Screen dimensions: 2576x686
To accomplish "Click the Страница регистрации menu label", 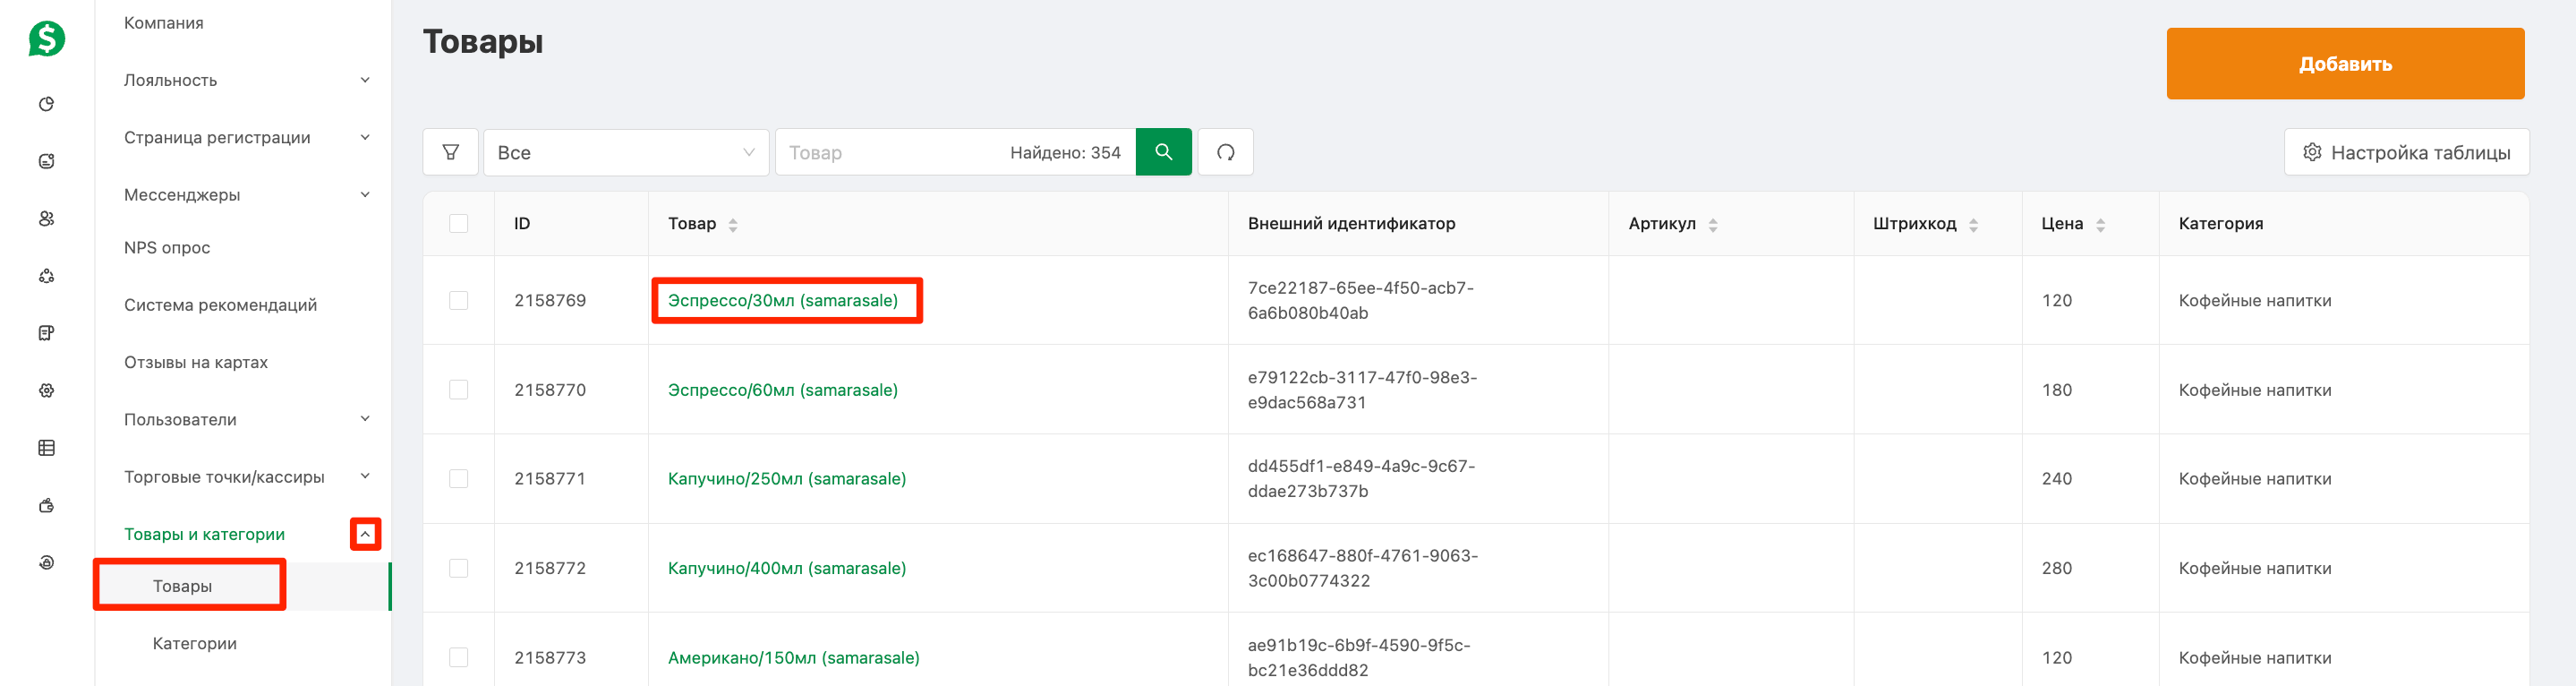I will pyautogui.click(x=217, y=137).
